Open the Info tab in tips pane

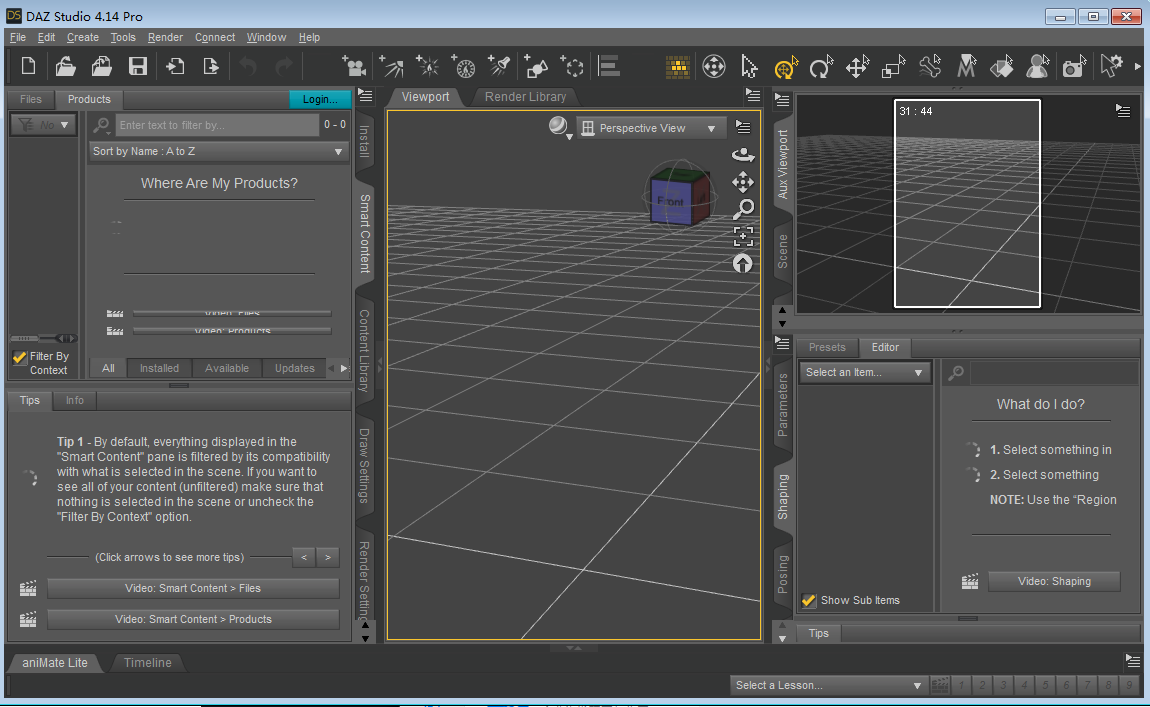click(75, 400)
